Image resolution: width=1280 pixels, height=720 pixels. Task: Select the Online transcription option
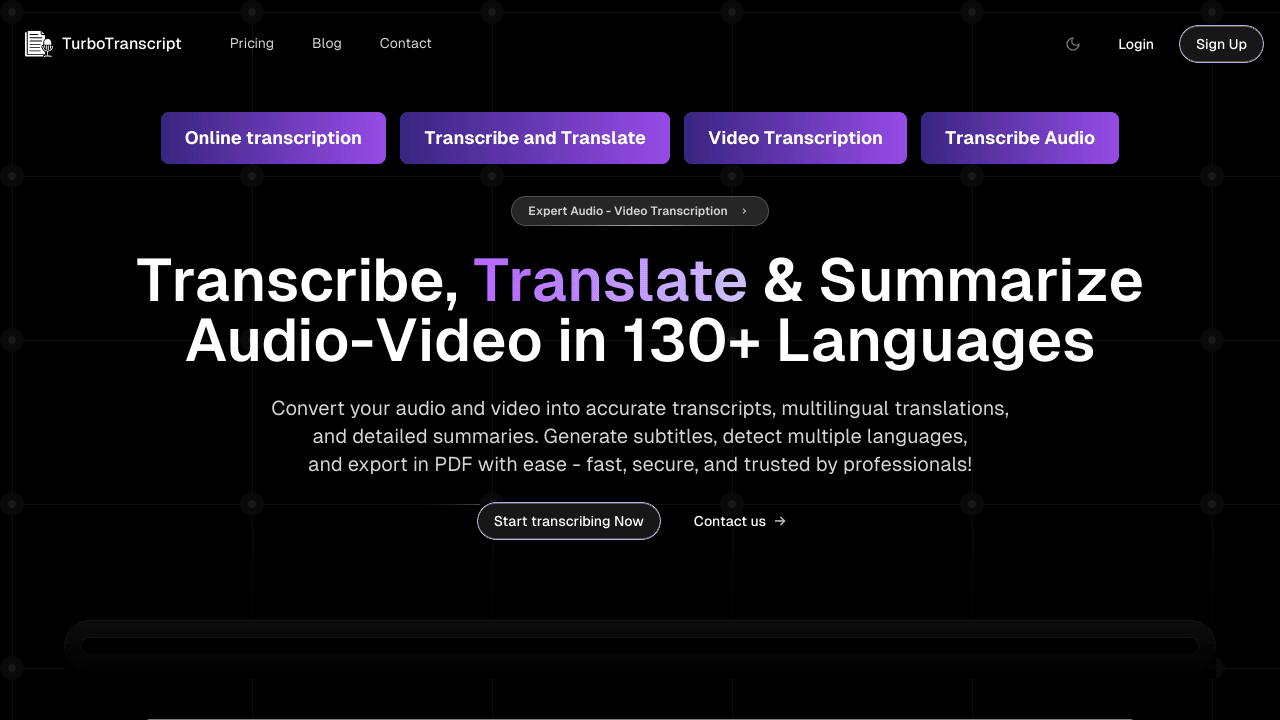click(273, 137)
